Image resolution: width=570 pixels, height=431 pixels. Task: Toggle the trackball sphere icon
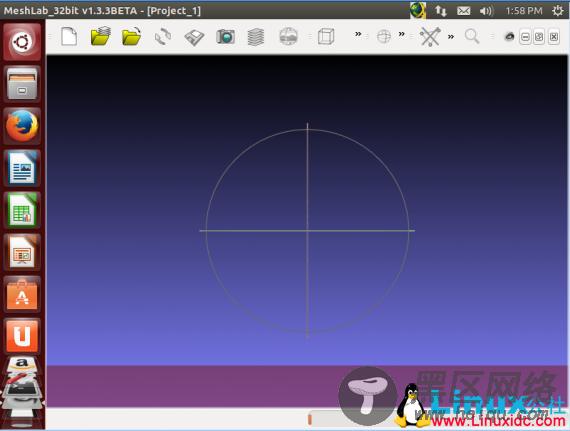[384, 36]
